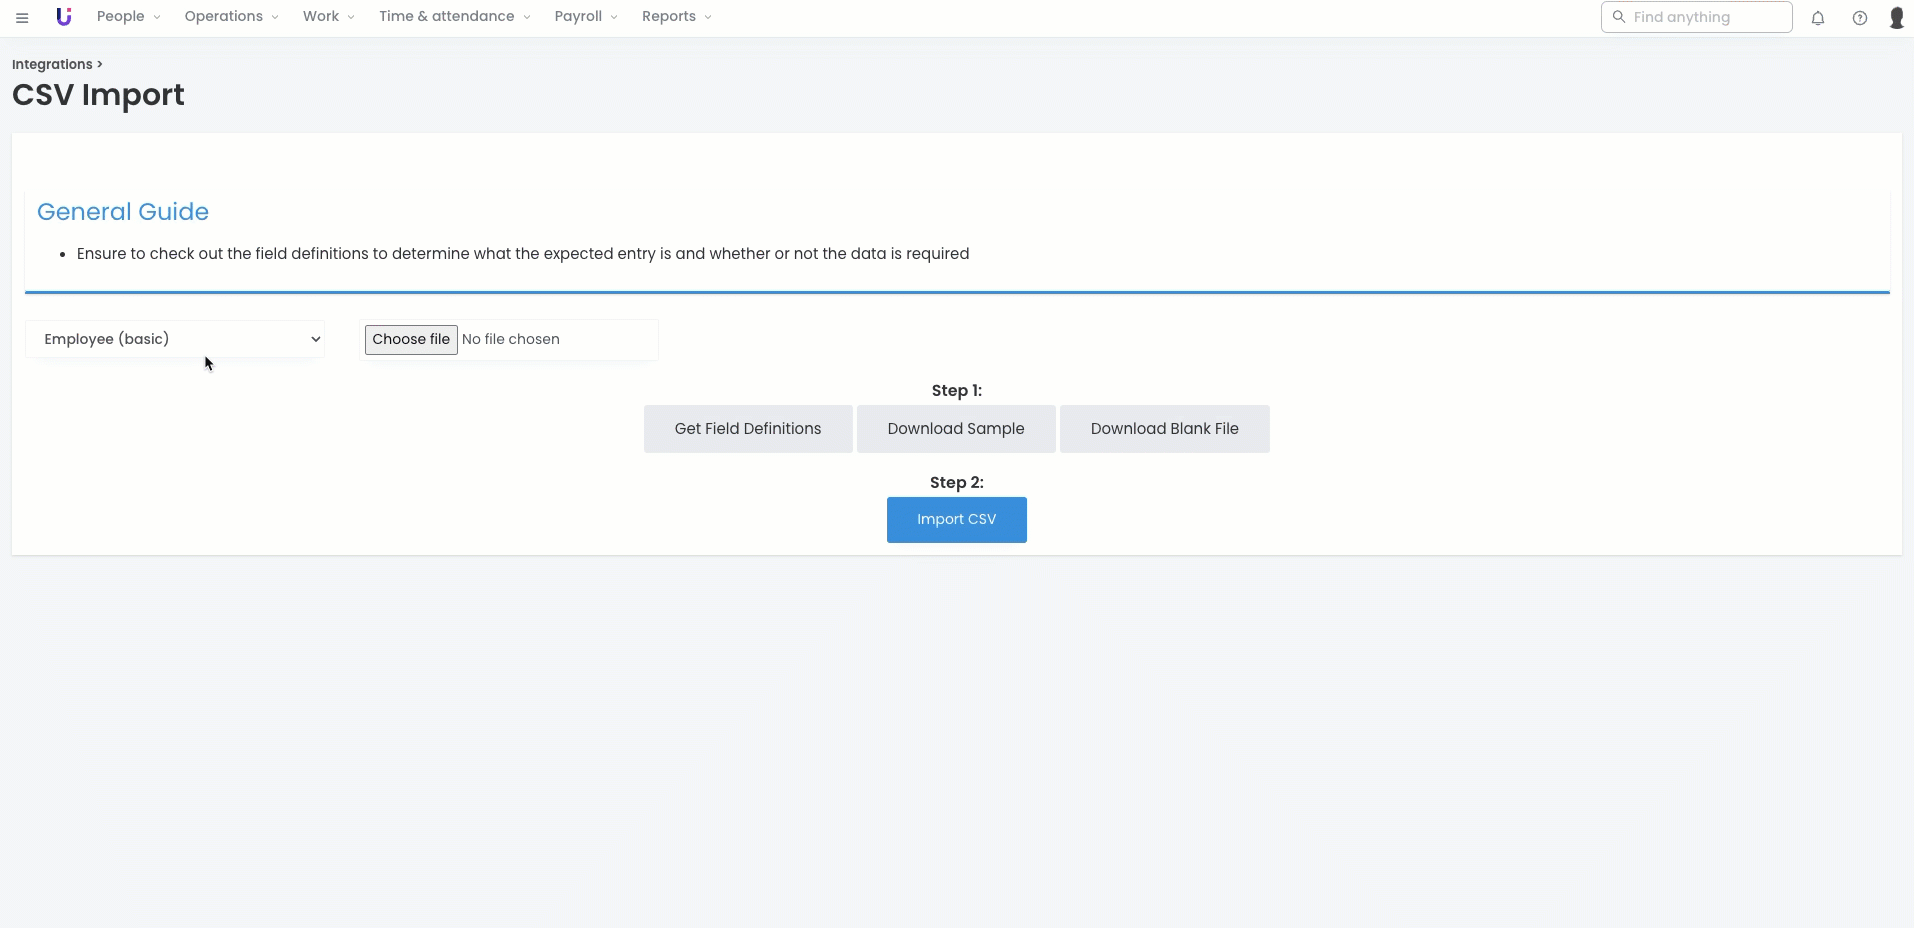This screenshot has width=1914, height=928.
Task: Click the Choose file button
Action: (411, 340)
